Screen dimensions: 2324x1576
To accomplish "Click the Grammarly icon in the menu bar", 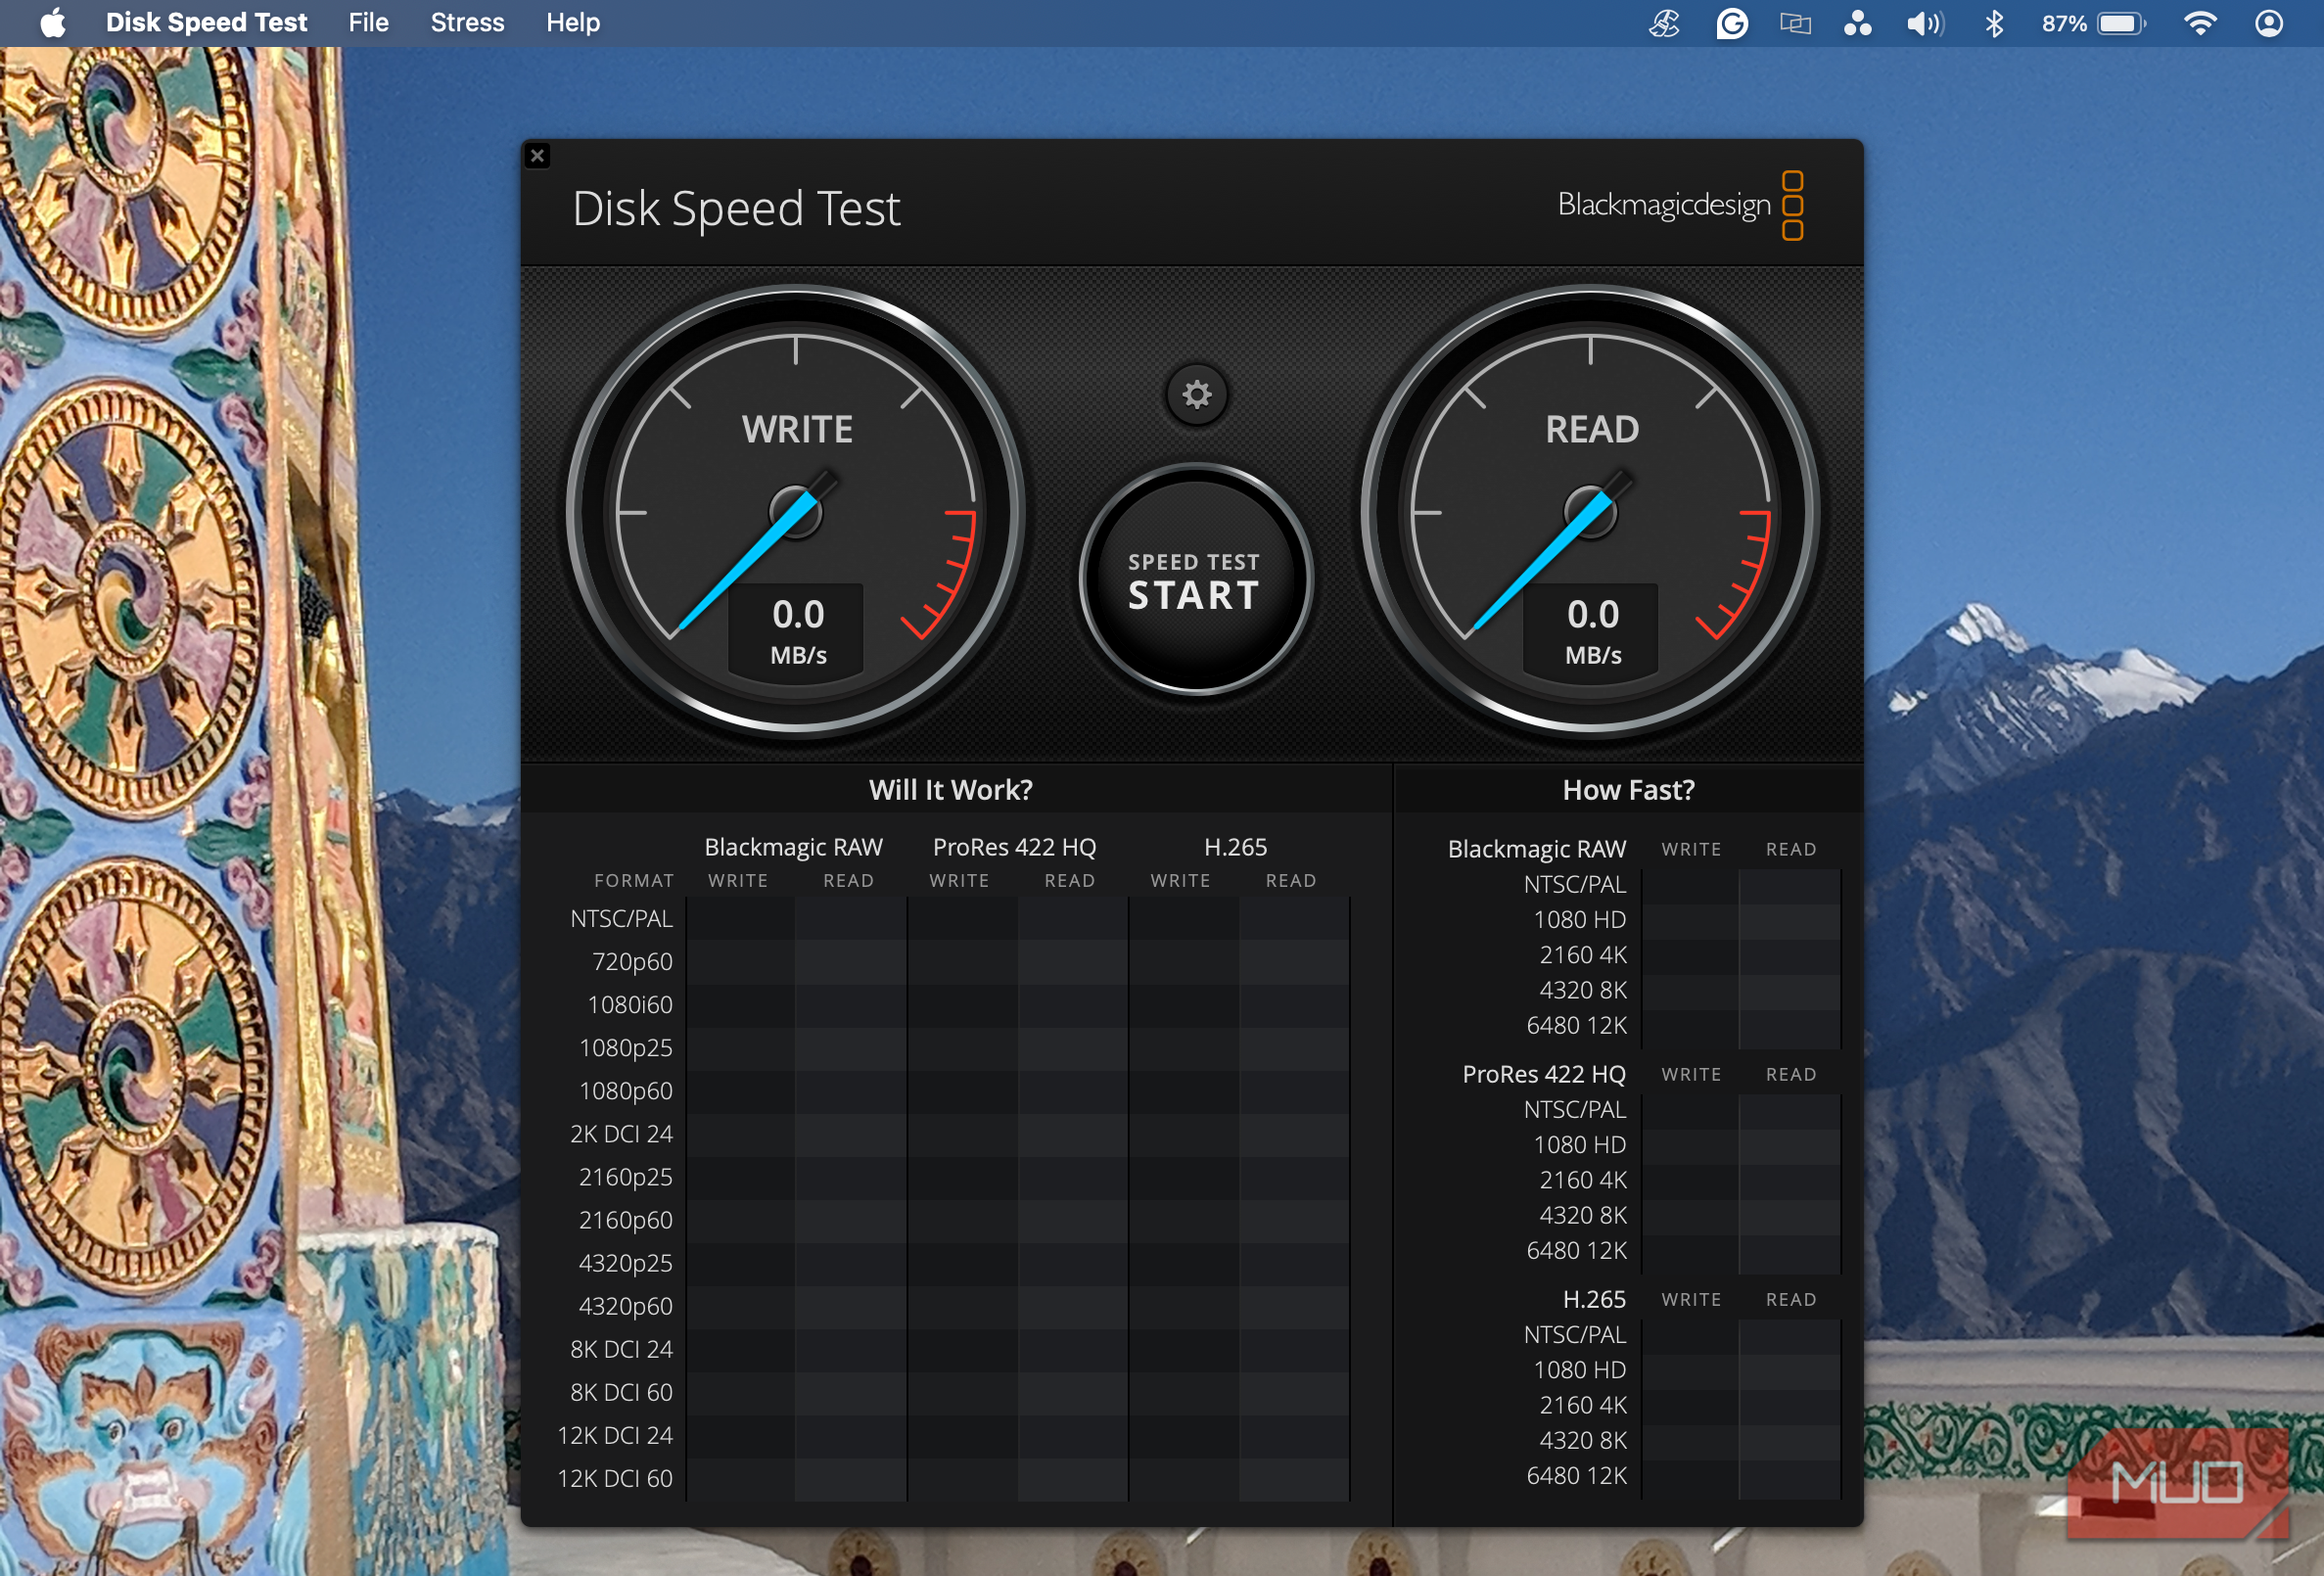I will coord(1731,23).
